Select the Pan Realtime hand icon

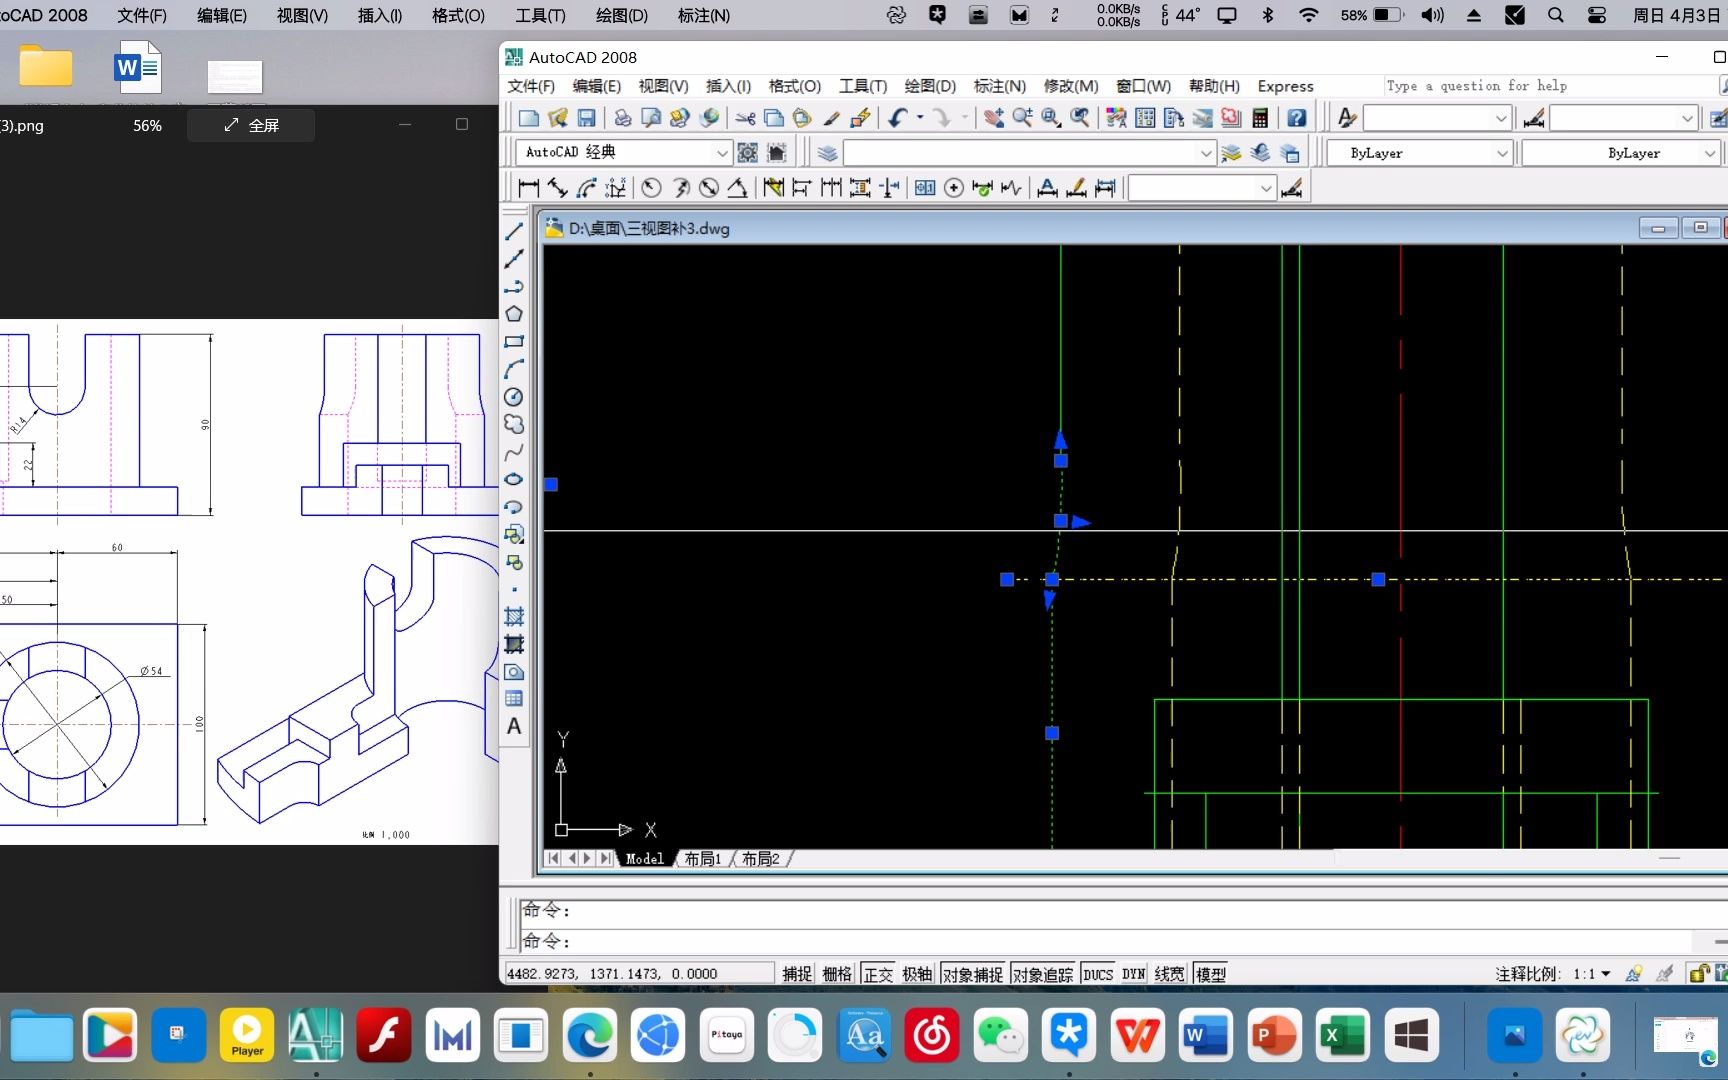pyautogui.click(x=993, y=117)
